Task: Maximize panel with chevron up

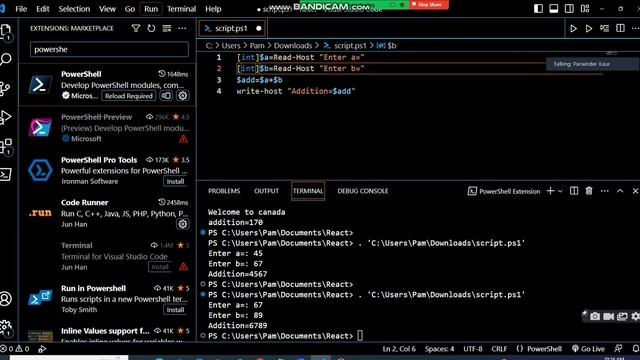Action: 620,191
